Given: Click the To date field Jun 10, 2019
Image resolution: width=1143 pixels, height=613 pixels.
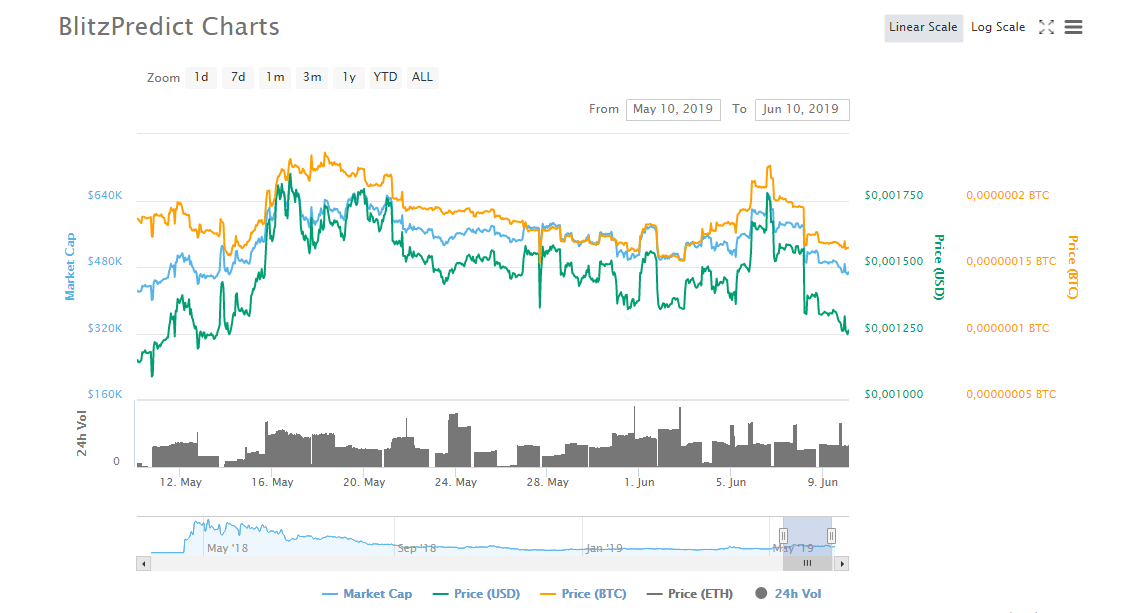Looking at the screenshot, I should click(x=802, y=109).
